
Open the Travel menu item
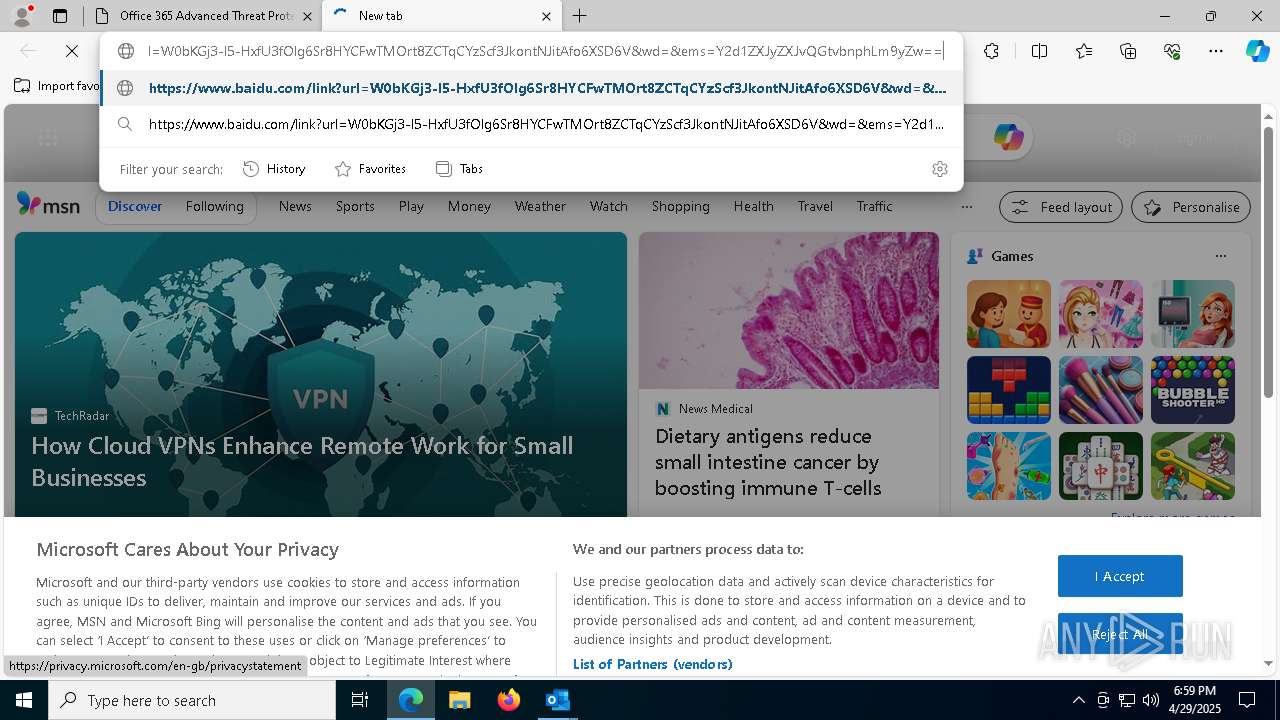[x=815, y=206]
